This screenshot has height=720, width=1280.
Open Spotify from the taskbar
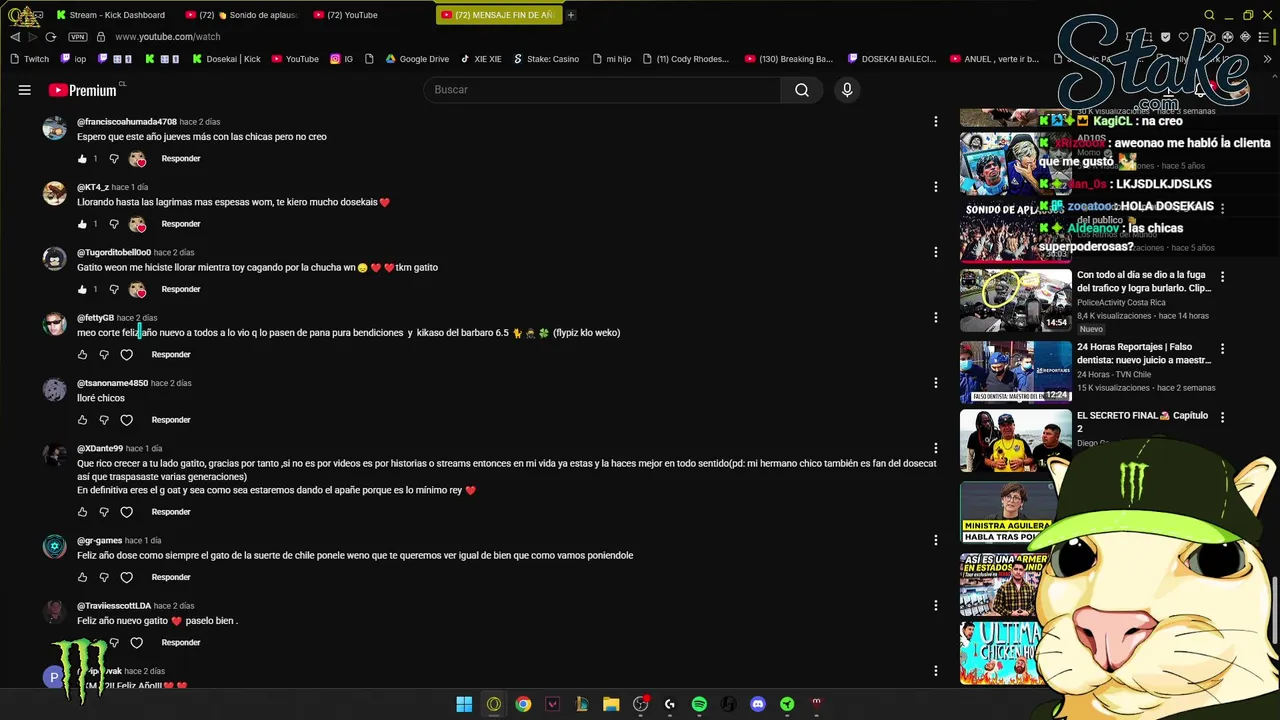coord(699,704)
